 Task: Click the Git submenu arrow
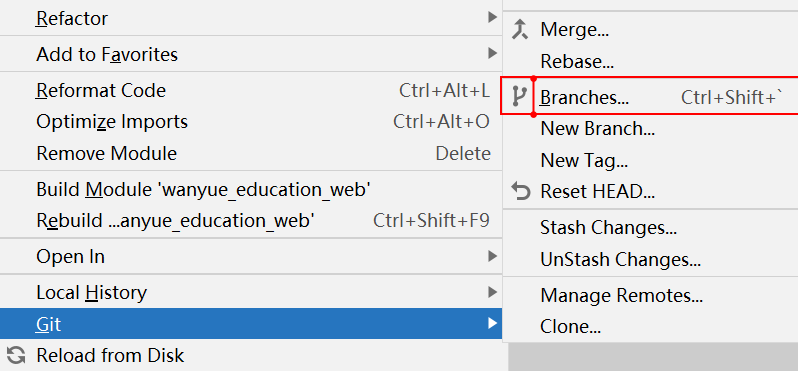[492, 323]
